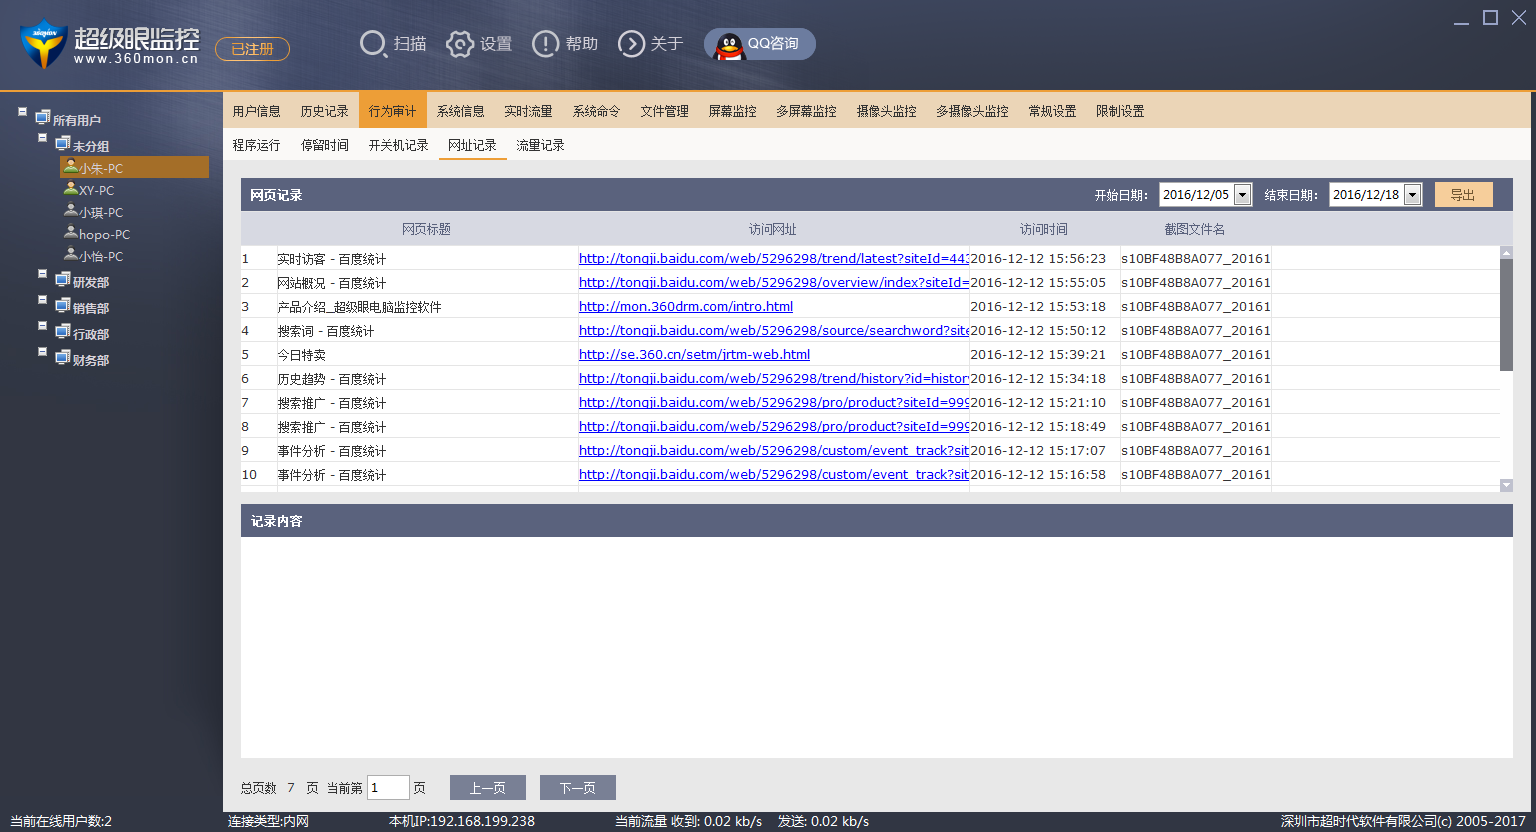Go to 下一页 next page
Viewport: 1536px width, 832px height.
(578, 788)
